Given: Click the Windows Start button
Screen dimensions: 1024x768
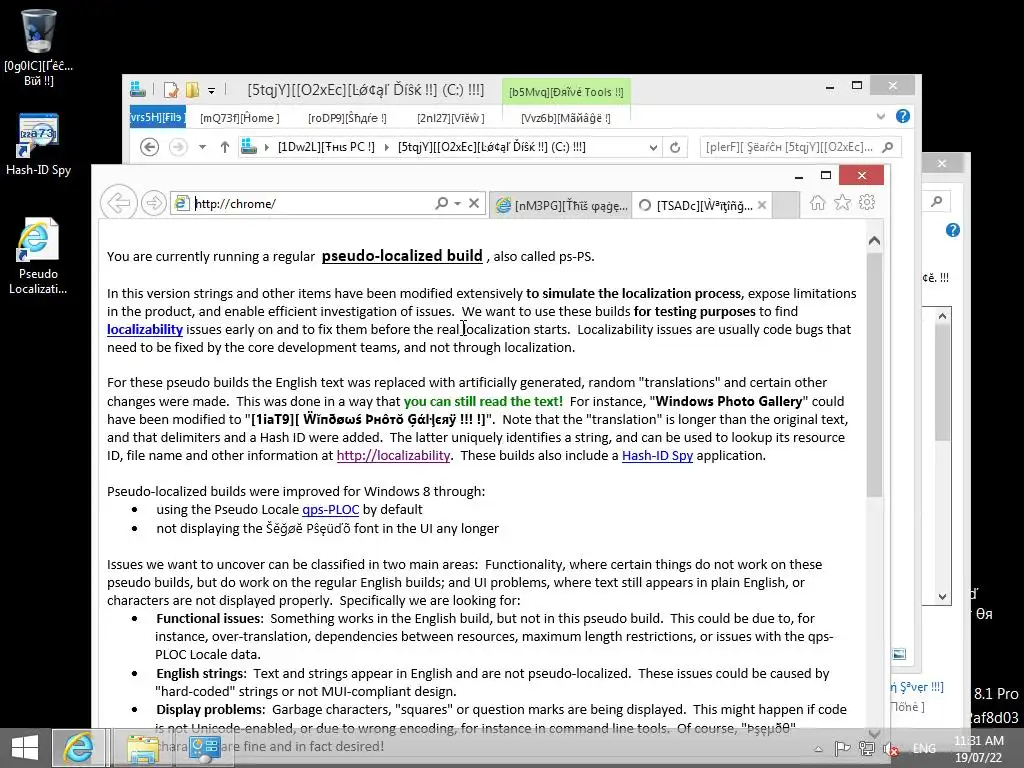Looking at the screenshot, I should pyautogui.click(x=25, y=748).
